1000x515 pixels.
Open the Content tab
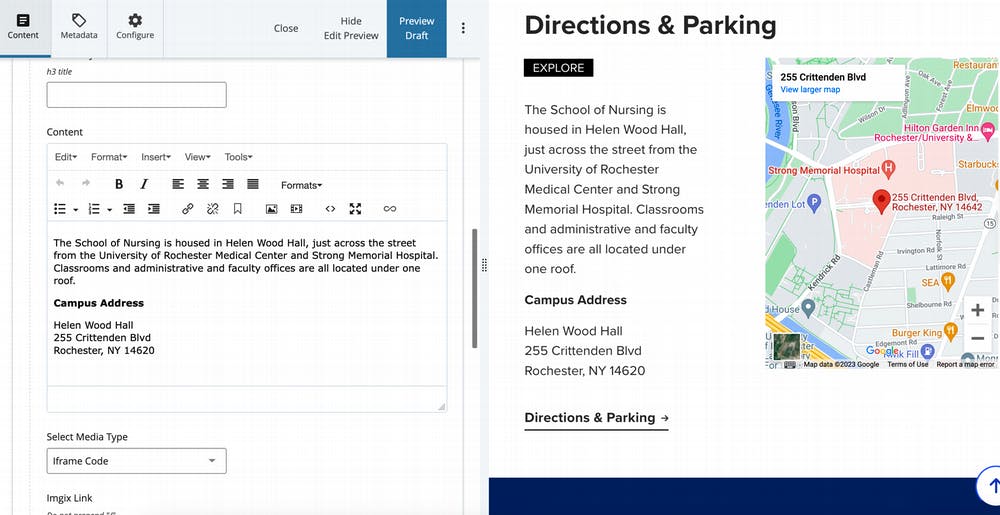point(23,27)
